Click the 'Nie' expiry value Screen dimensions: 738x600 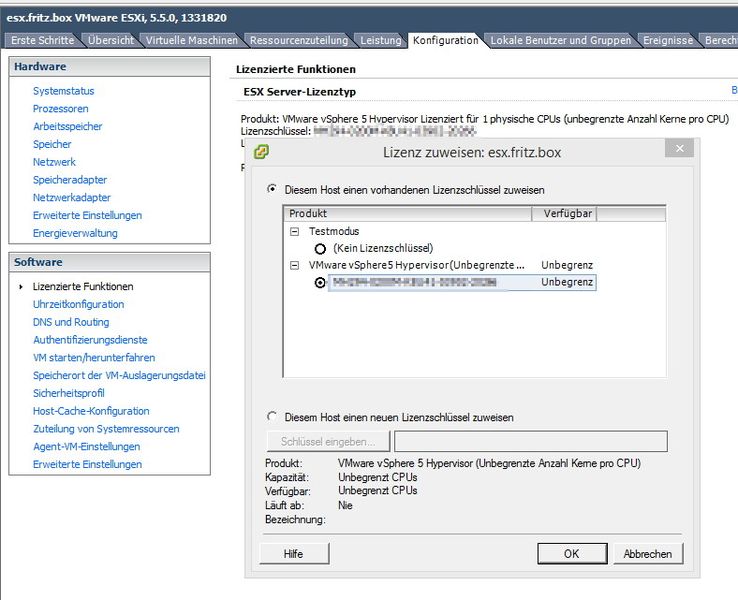pyautogui.click(x=345, y=505)
